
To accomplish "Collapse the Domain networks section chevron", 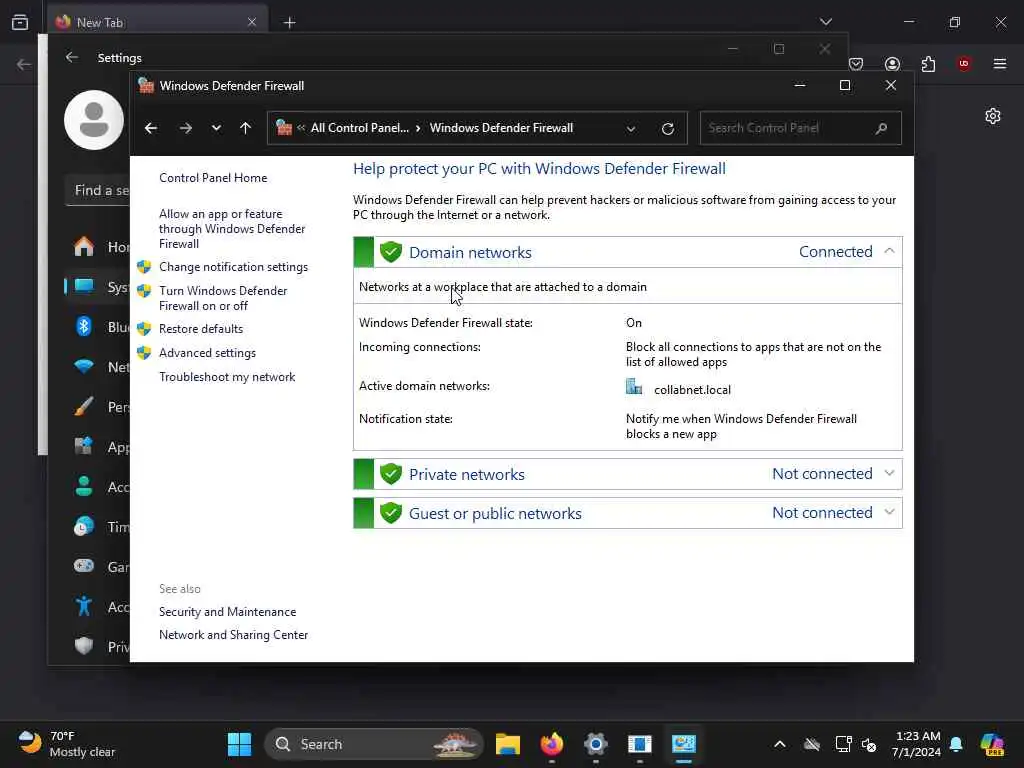I will pos(889,251).
